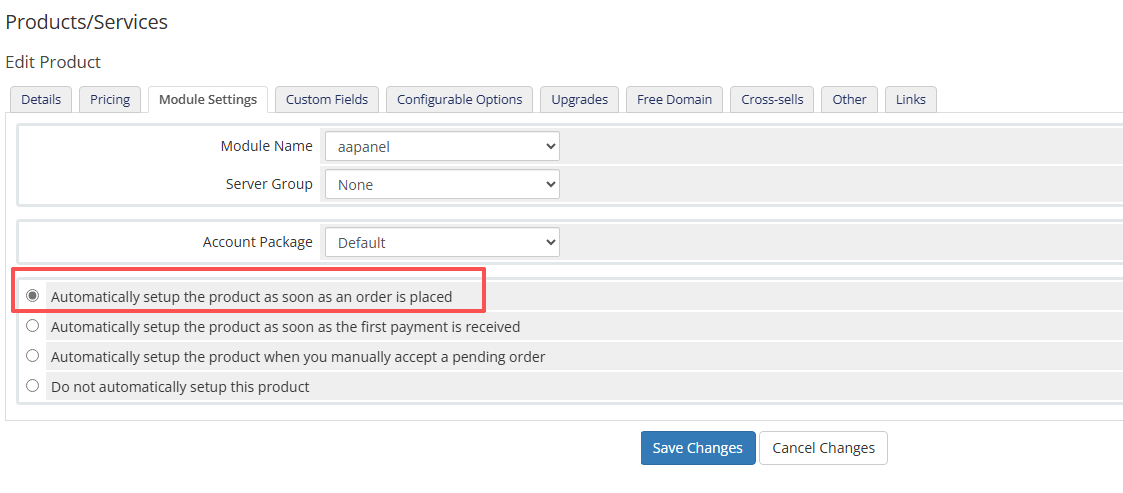The image size is (1123, 493).
Task: Select setup as soon as order is placed
Action: (33, 296)
